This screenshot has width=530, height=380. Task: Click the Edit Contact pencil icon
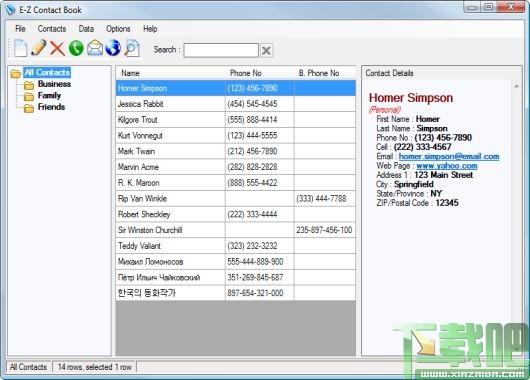click(x=39, y=47)
